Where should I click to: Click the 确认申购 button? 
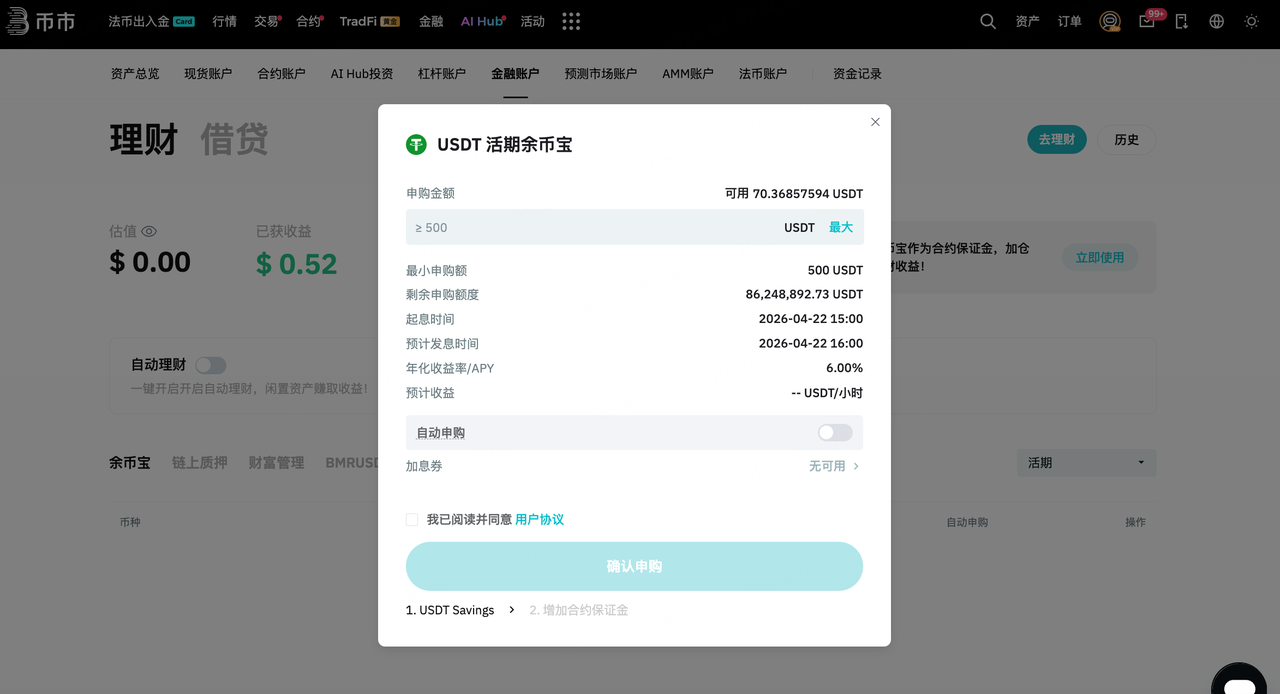(634, 566)
